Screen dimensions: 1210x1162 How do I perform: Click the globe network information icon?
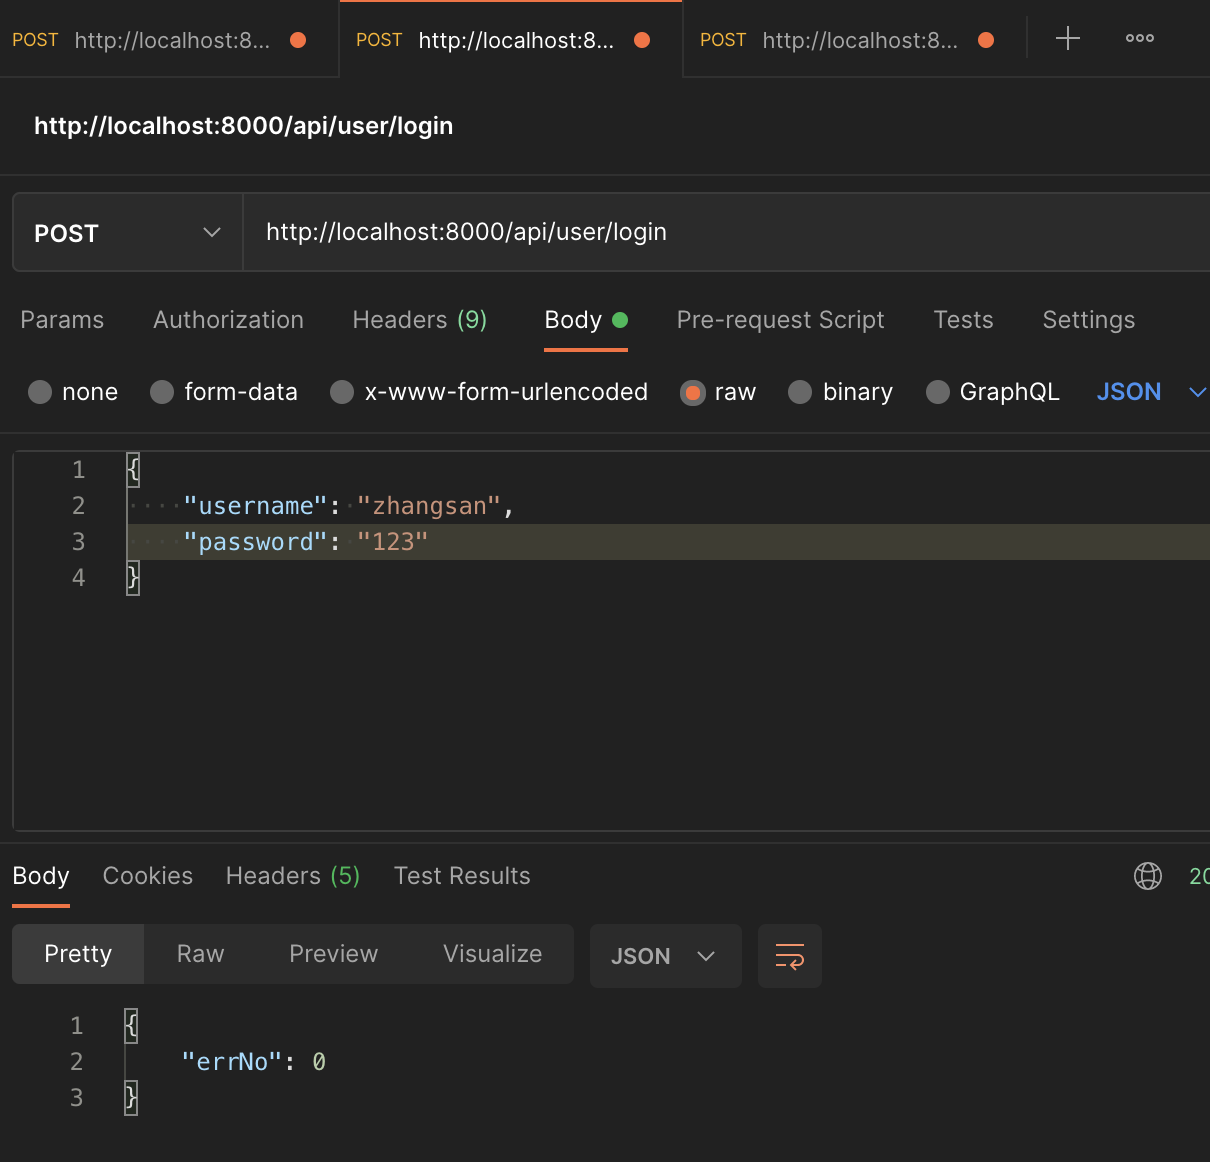coord(1147,876)
